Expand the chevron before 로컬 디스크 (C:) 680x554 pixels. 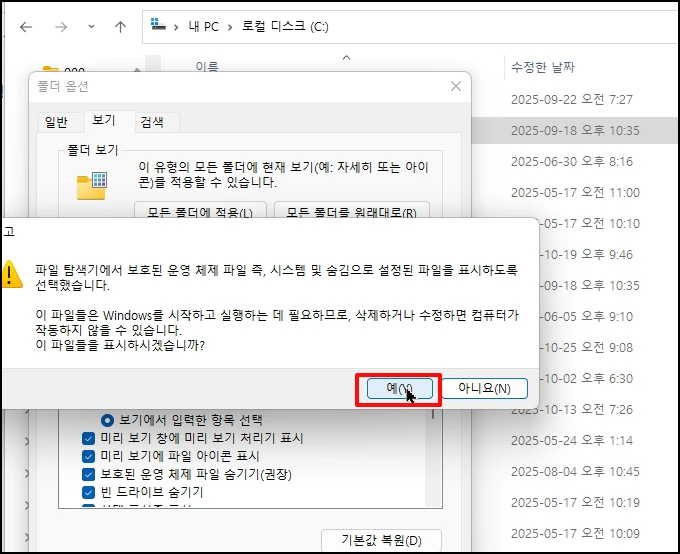[x=230, y=27]
